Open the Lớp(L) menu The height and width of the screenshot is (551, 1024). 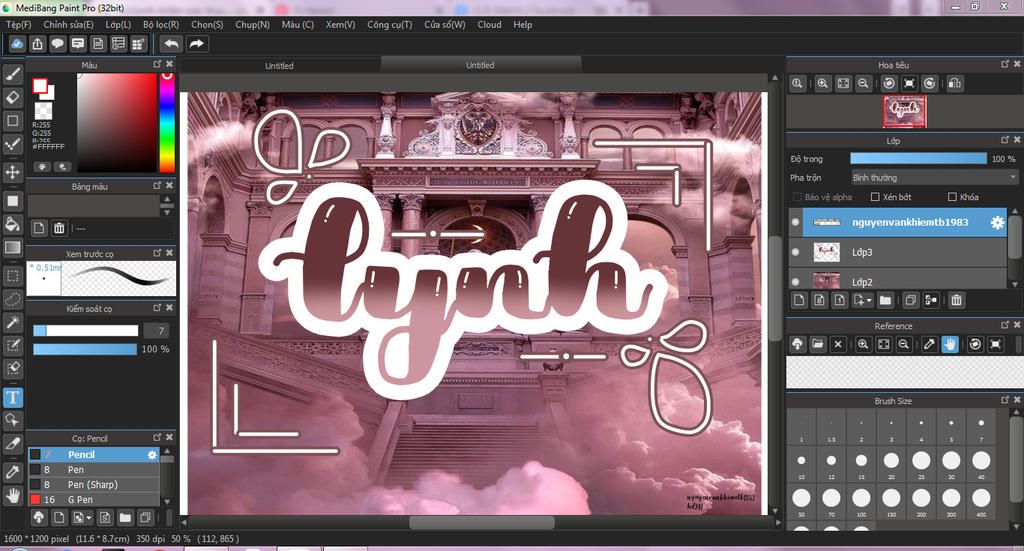coord(118,24)
